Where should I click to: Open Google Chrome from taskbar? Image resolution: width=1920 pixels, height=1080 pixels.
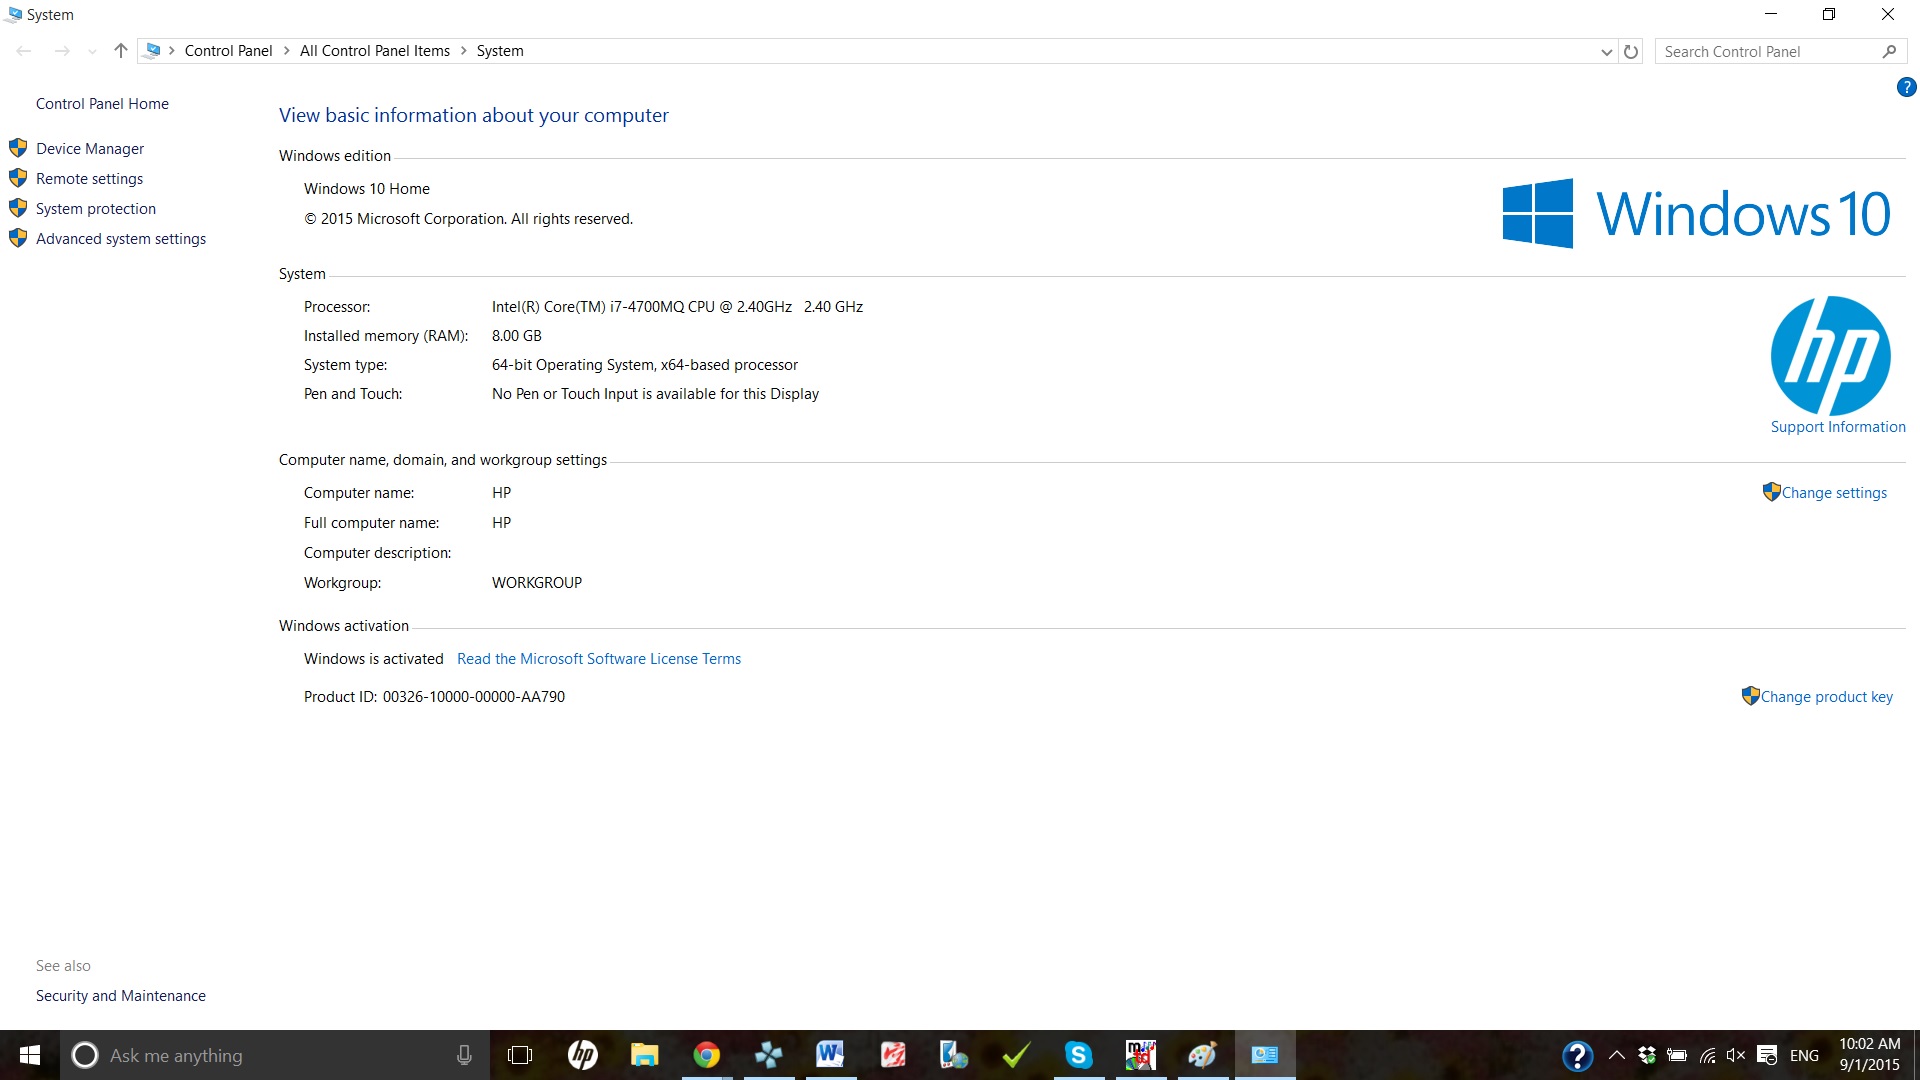point(707,1055)
